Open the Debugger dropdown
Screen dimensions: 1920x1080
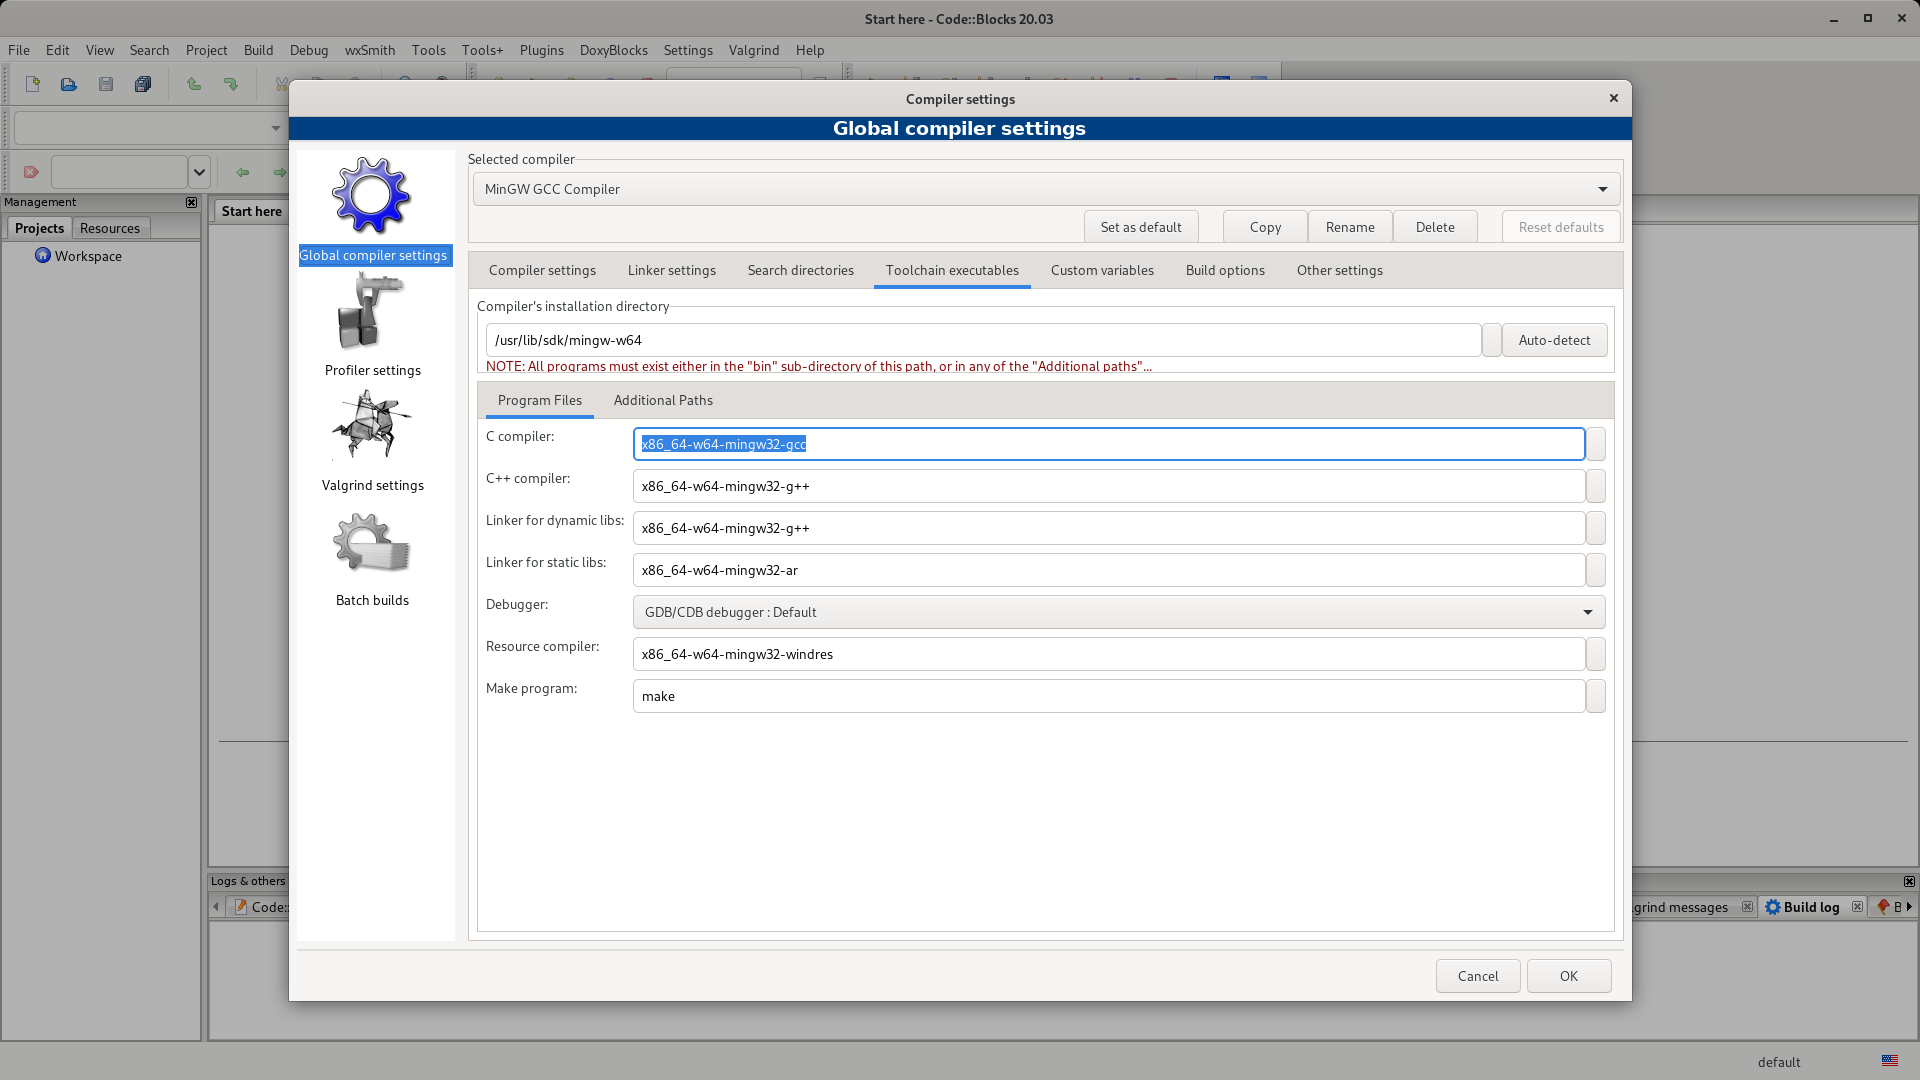pos(1119,612)
